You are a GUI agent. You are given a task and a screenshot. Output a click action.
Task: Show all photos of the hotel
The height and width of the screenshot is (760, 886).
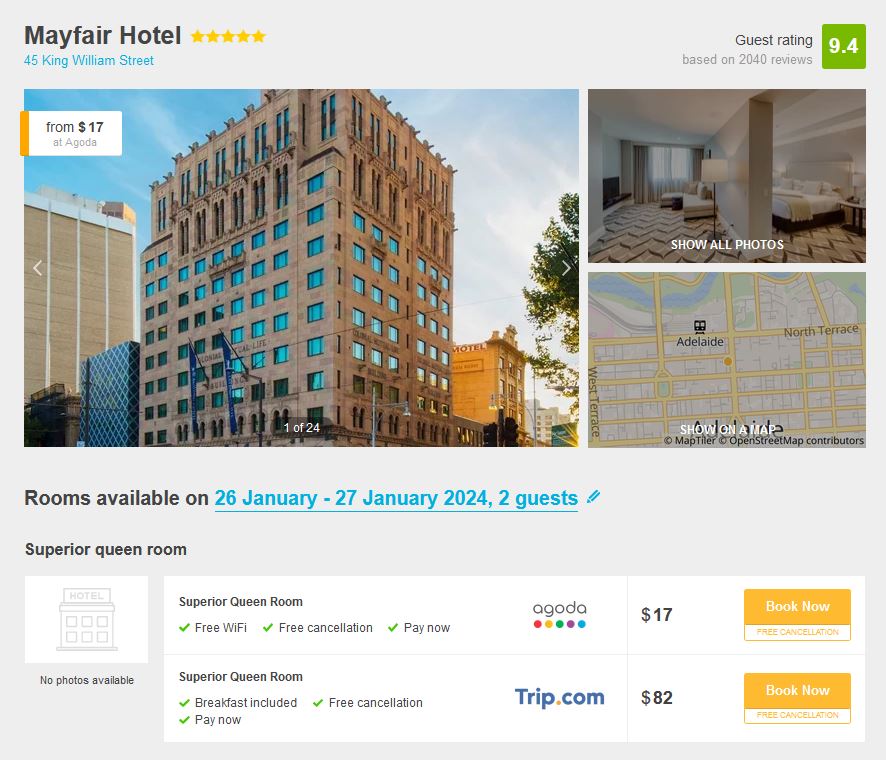click(727, 245)
